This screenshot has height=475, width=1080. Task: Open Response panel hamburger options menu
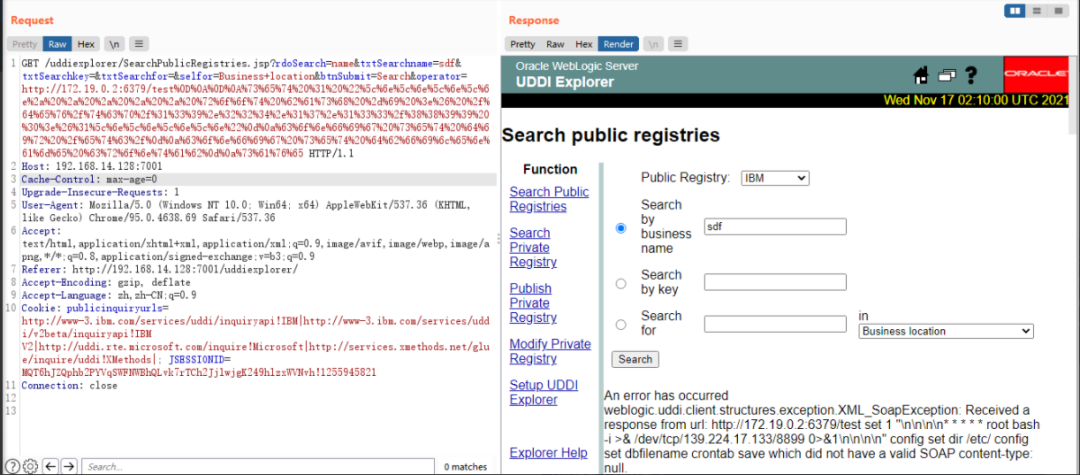pyautogui.click(x=677, y=44)
